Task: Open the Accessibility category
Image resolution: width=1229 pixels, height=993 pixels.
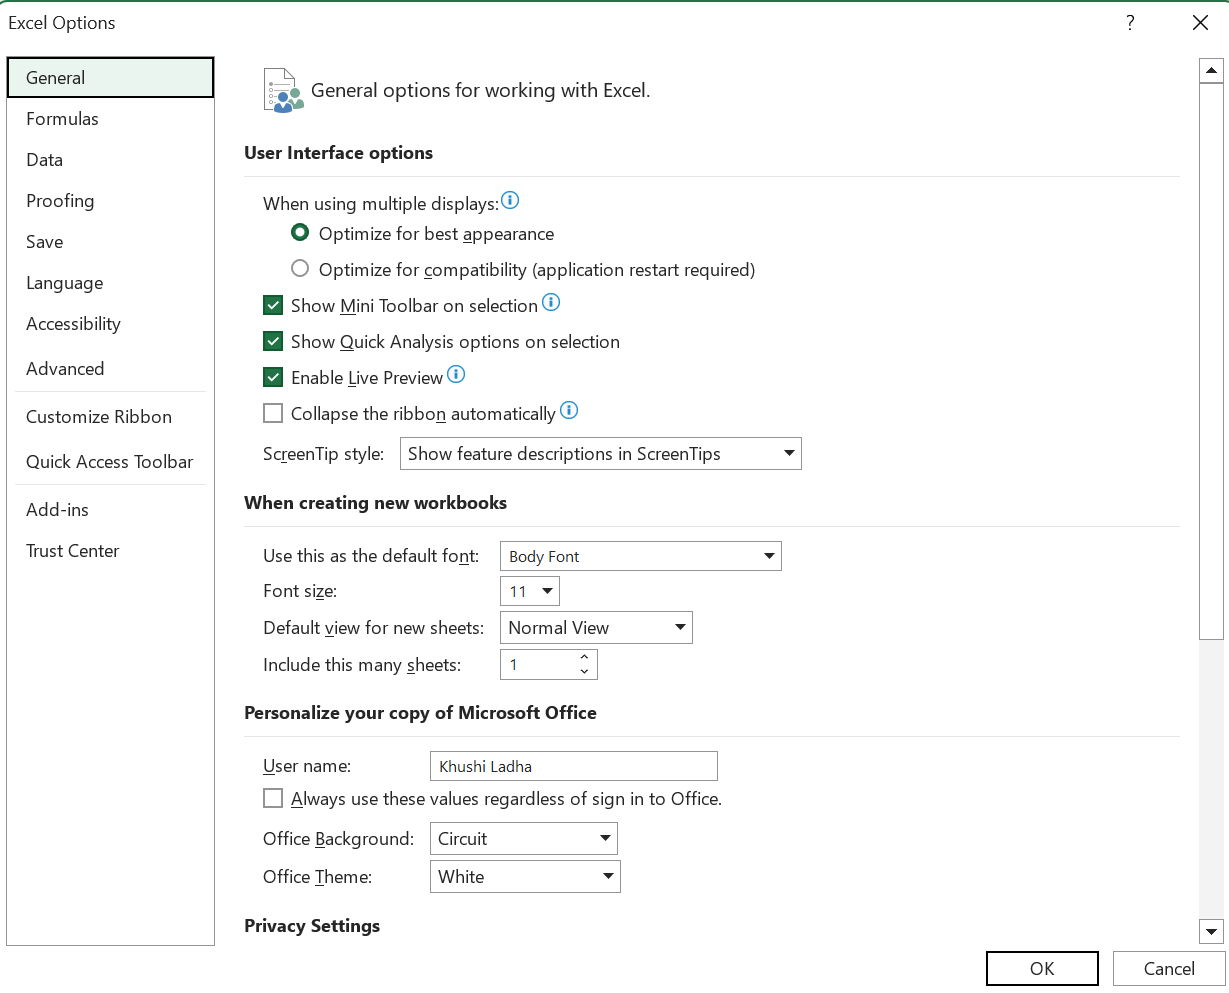Action: point(110,323)
